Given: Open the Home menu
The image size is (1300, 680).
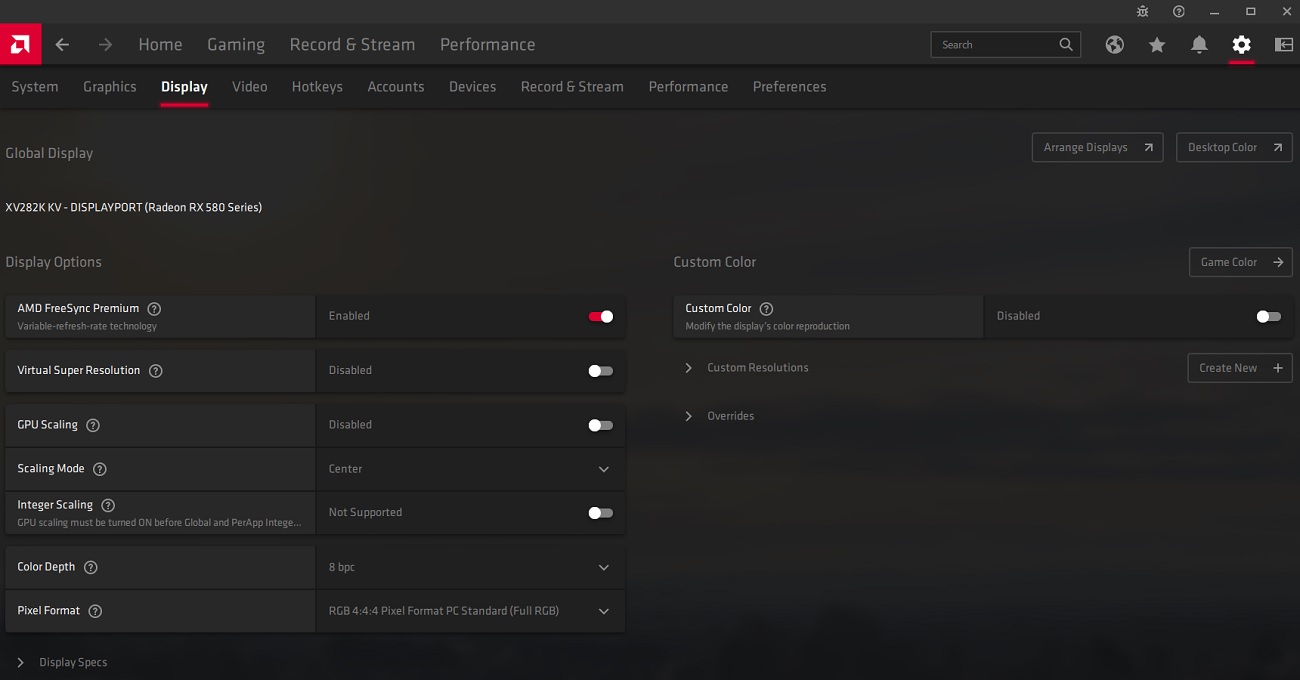Looking at the screenshot, I should click(160, 44).
